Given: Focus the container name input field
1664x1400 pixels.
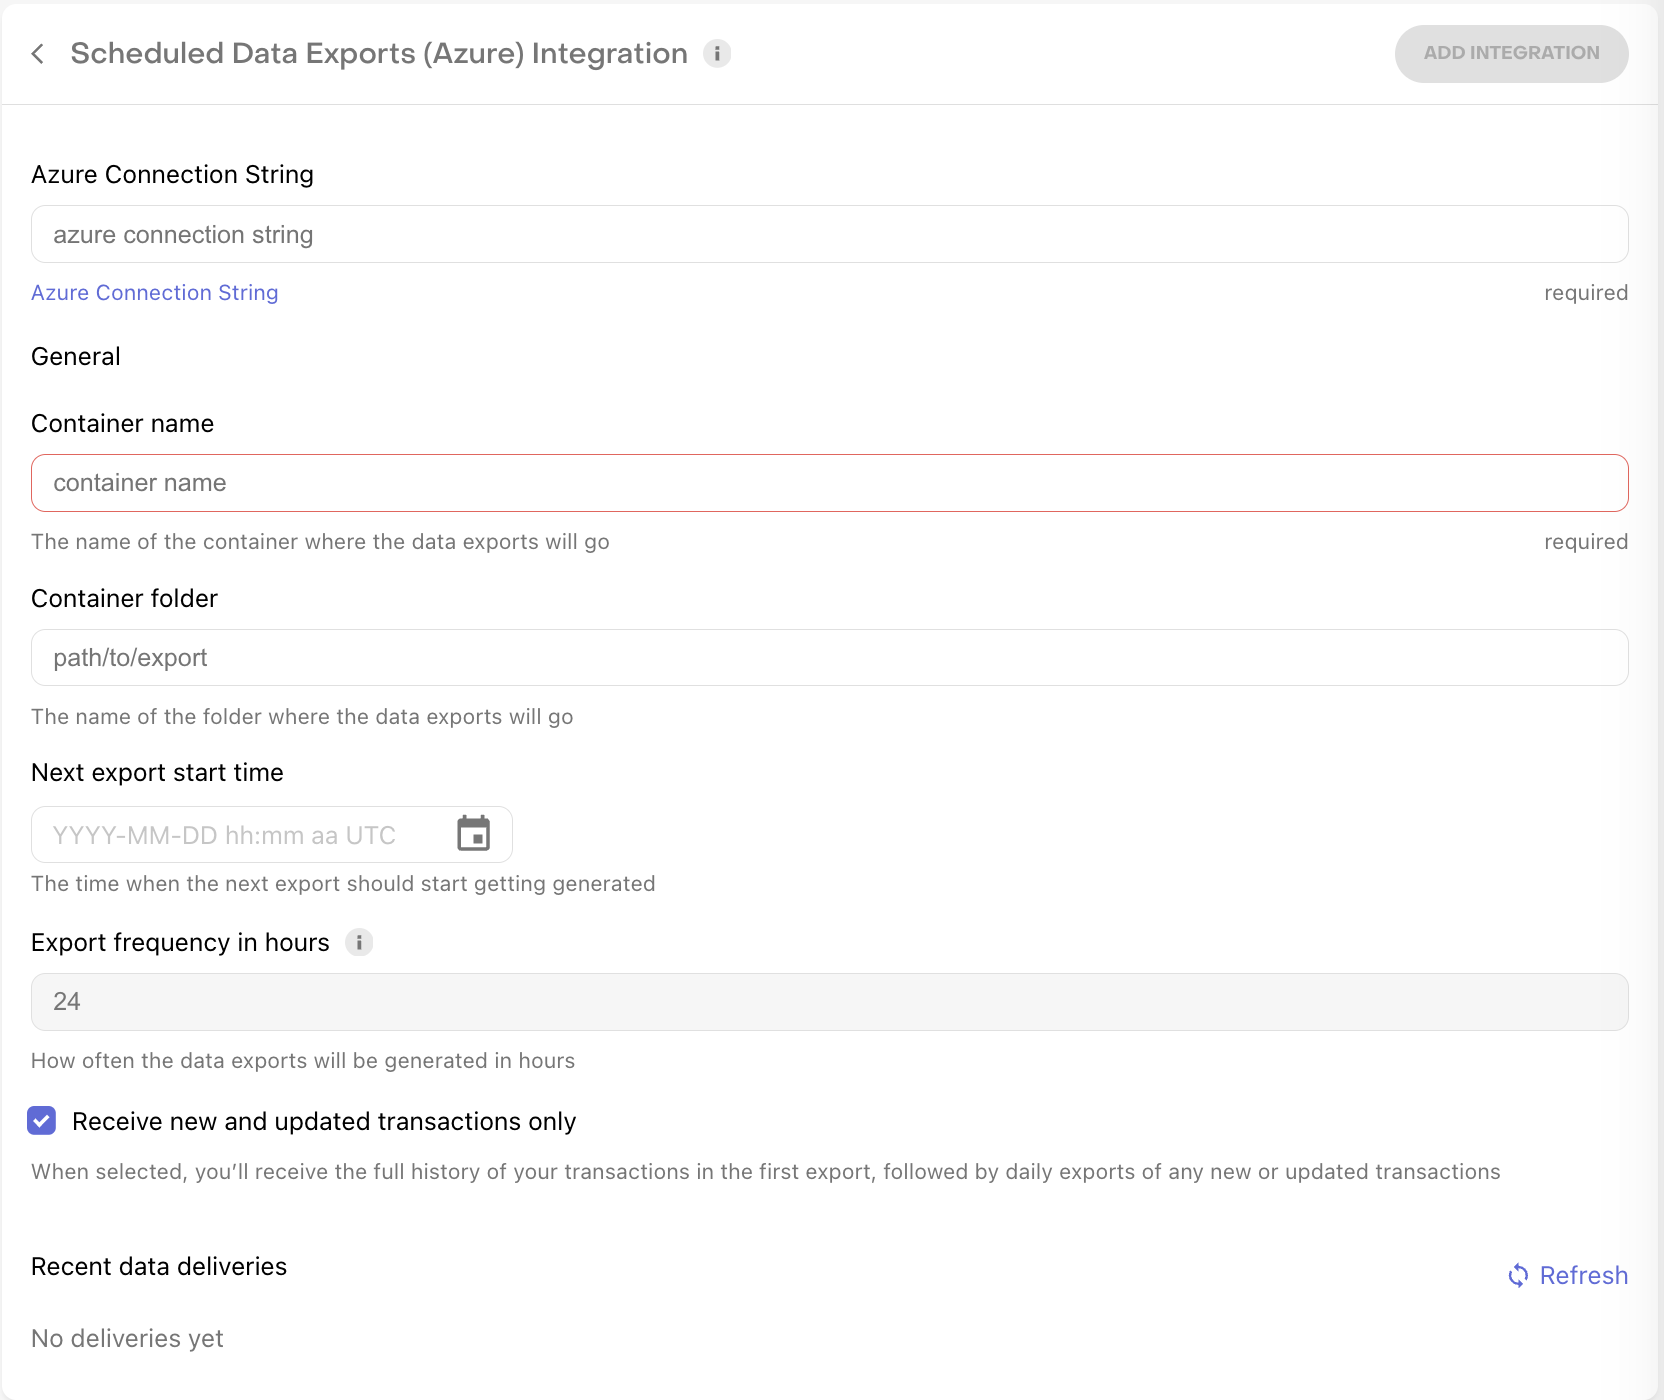Looking at the screenshot, I should click(830, 483).
